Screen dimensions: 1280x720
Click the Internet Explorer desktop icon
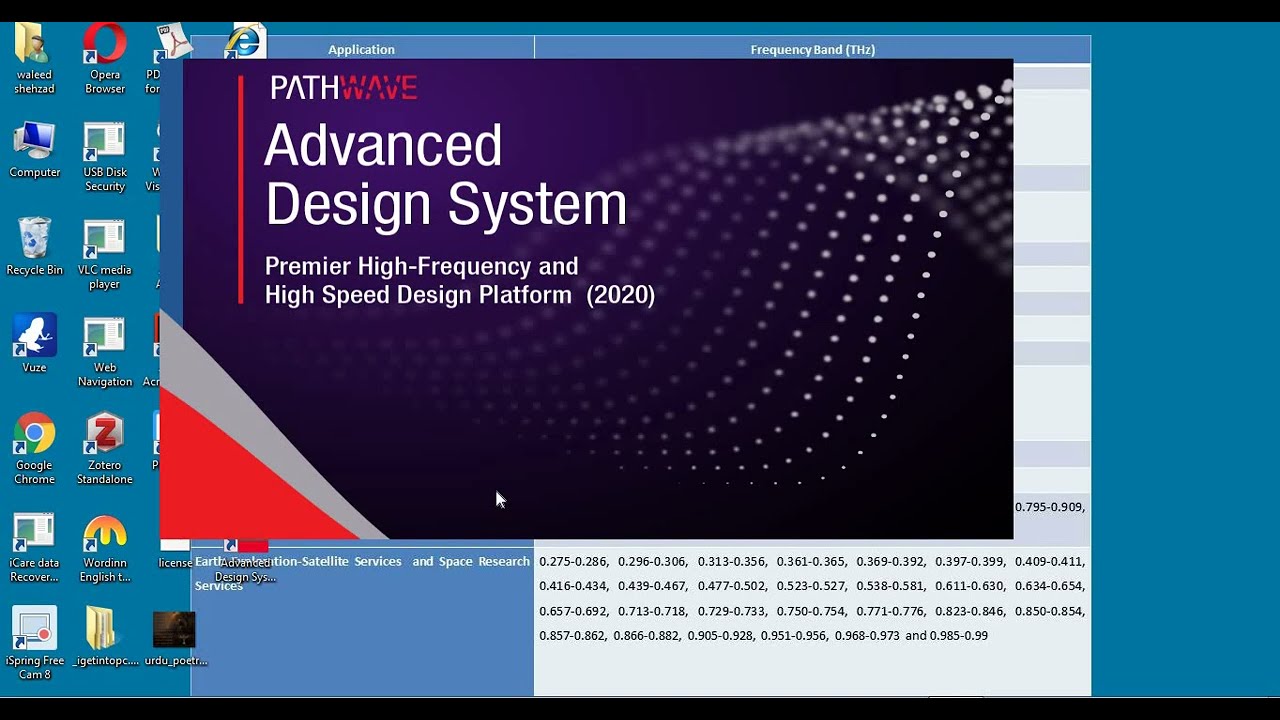pyautogui.click(x=243, y=41)
